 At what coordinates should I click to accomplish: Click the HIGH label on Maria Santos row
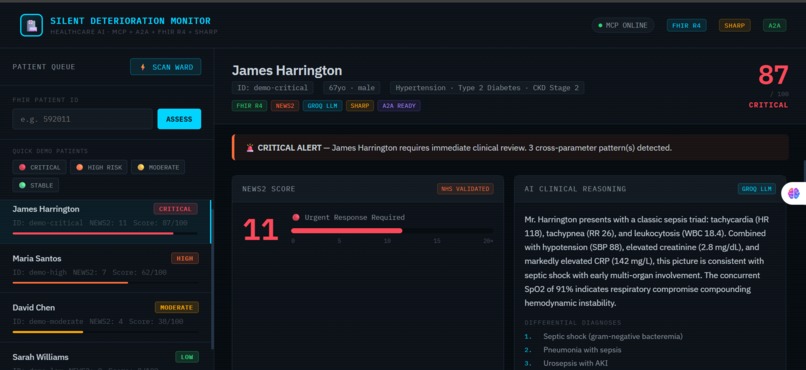coord(185,258)
